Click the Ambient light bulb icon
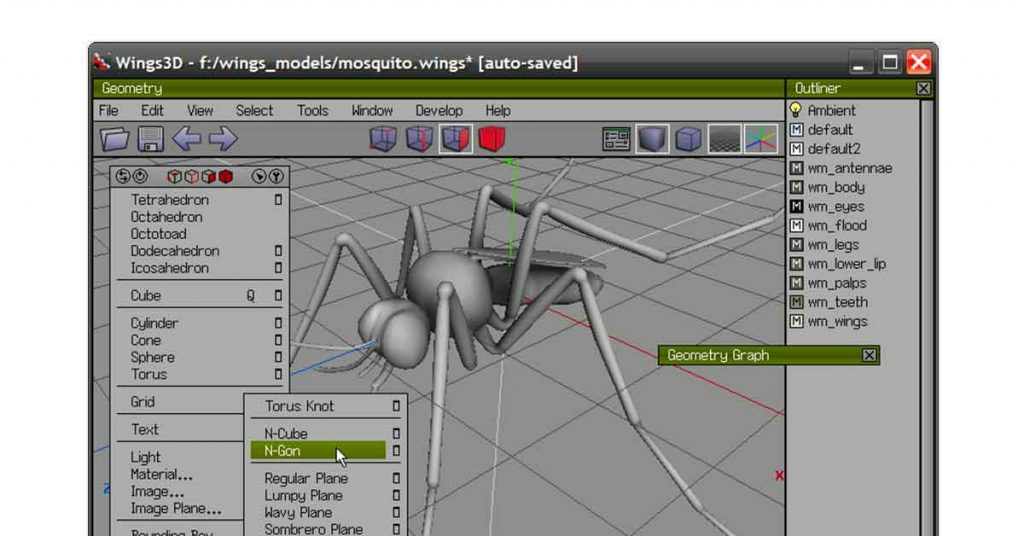Image resolution: width=1024 pixels, height=536 pixels. (x=796, y=110)
